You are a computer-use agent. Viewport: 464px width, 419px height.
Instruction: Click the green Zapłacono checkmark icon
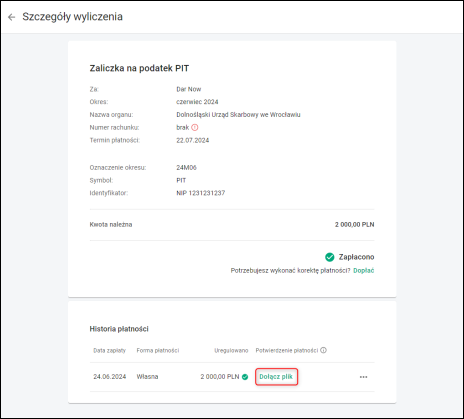pos(330,257)
